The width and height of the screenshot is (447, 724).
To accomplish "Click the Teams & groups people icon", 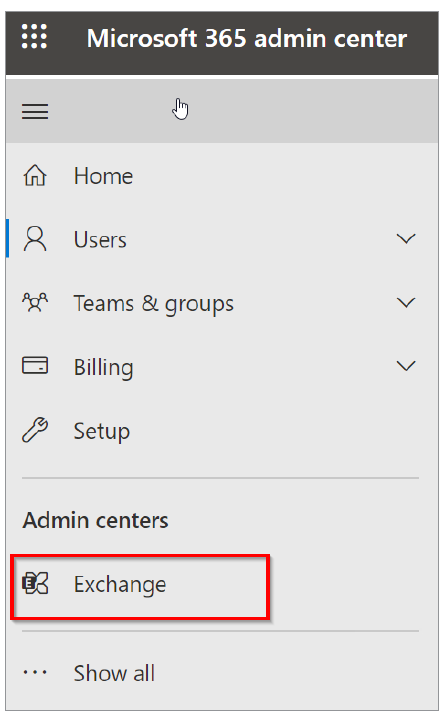I will (x=35, y=302).
